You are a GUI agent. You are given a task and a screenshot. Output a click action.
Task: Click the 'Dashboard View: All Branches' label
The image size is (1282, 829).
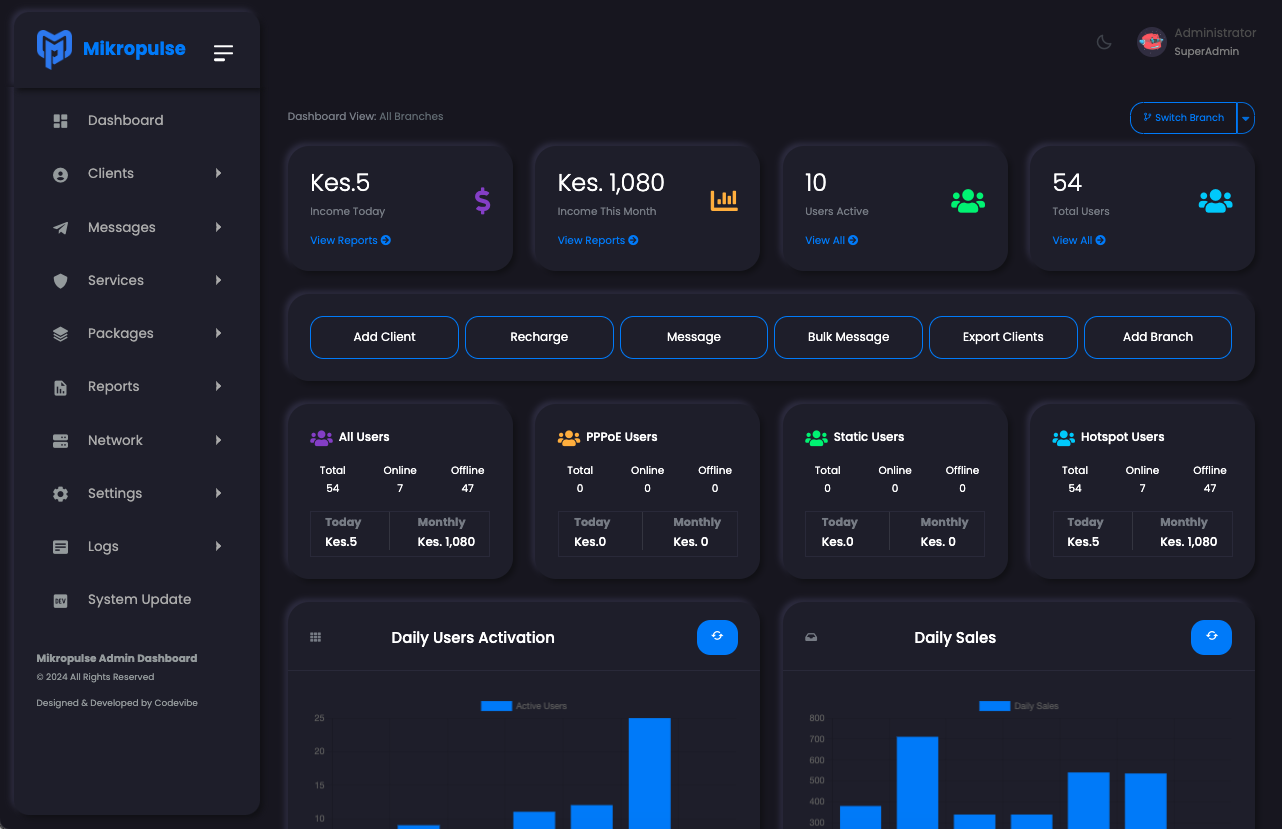(365, 116)
